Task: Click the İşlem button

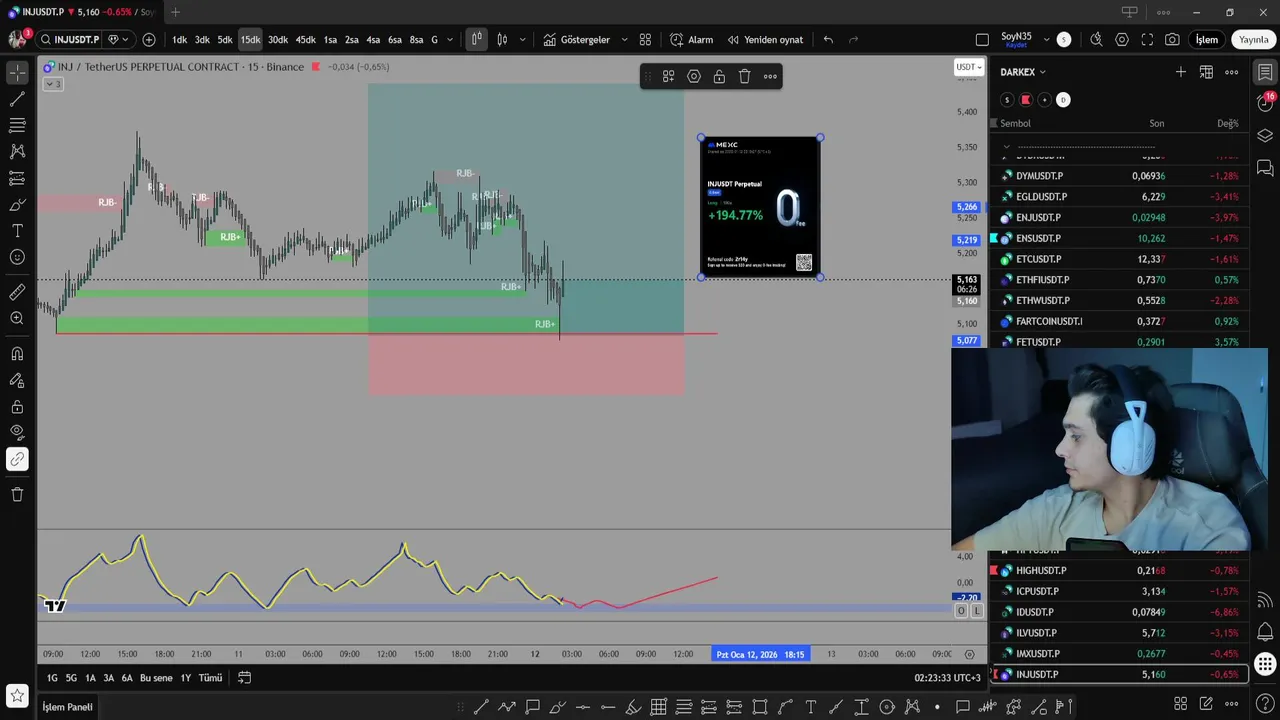Action: [1207, 40]
